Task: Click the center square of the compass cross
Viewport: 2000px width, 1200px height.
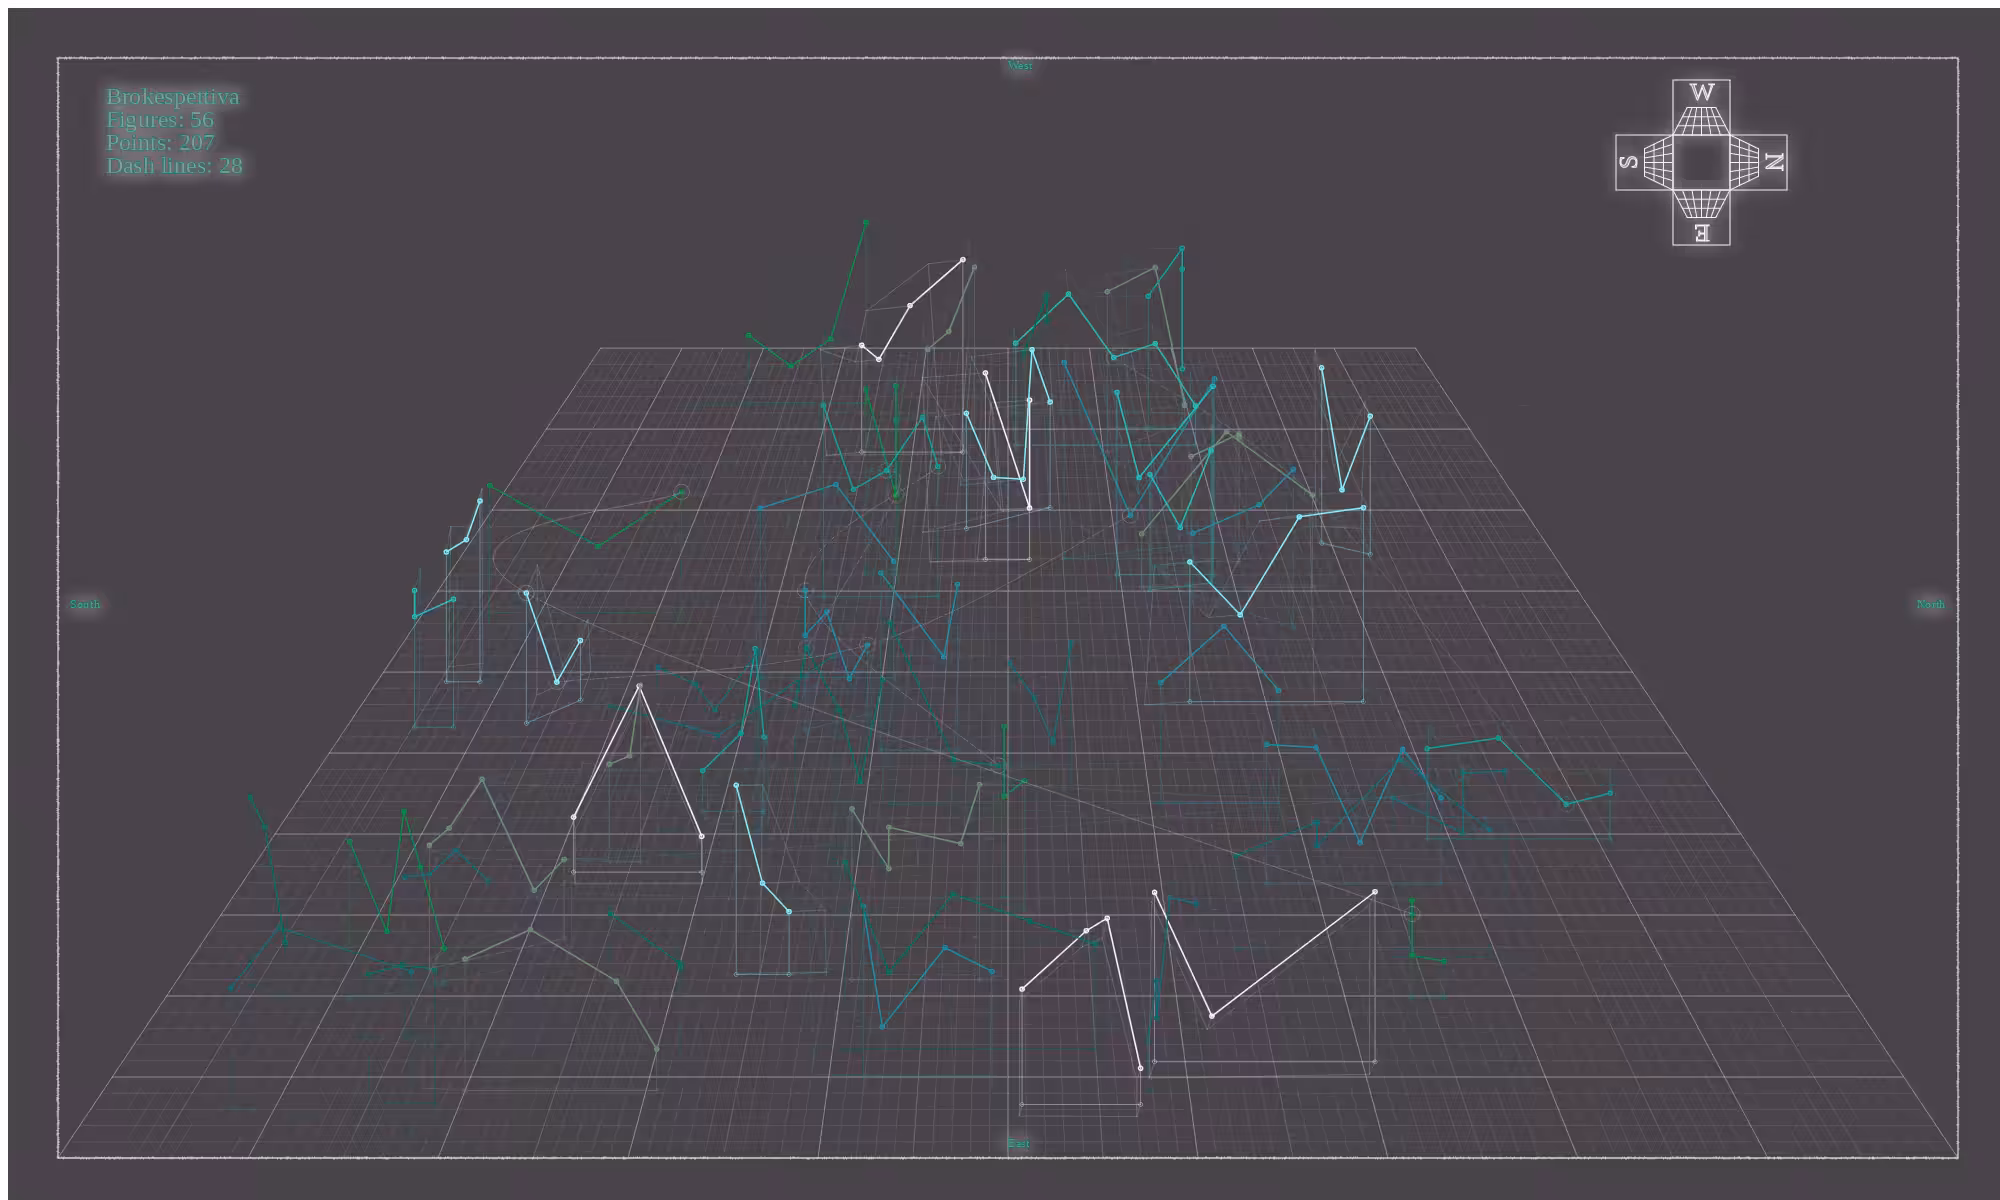Action: click(1701, 162)
